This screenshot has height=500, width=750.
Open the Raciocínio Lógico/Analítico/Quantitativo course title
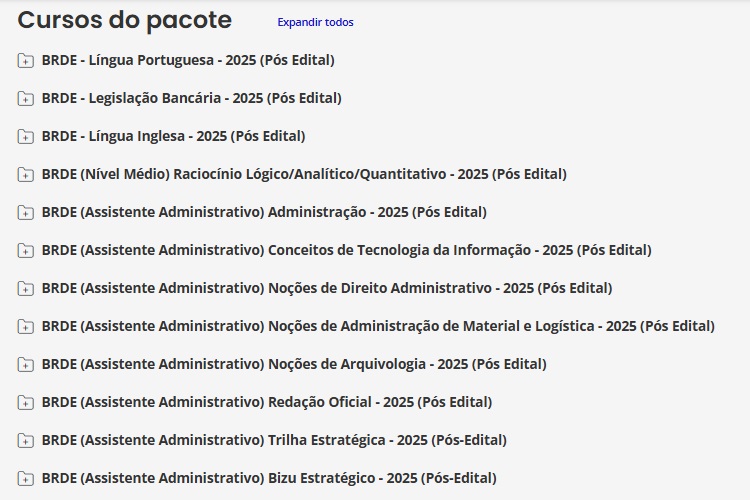coord(304,174)
